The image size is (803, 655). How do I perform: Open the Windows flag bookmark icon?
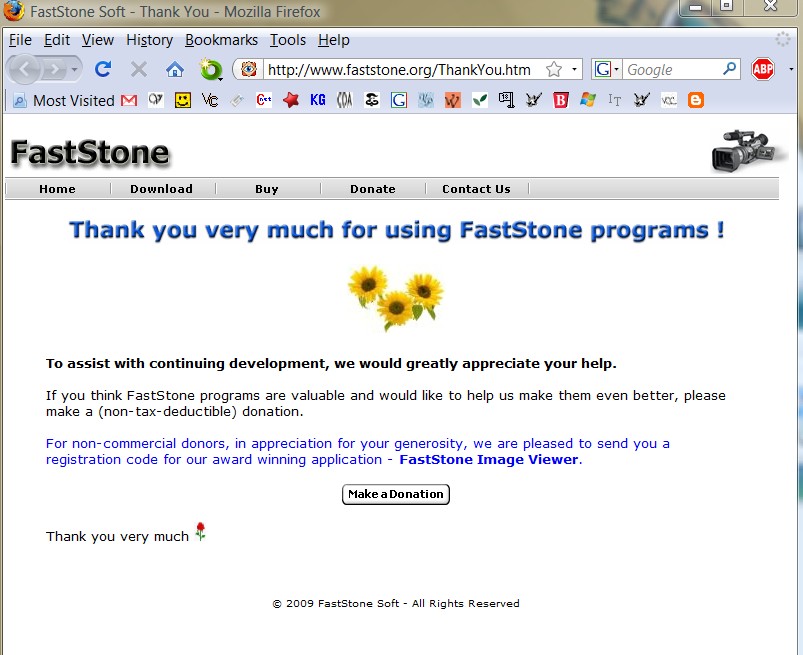(x=588, y=100)
